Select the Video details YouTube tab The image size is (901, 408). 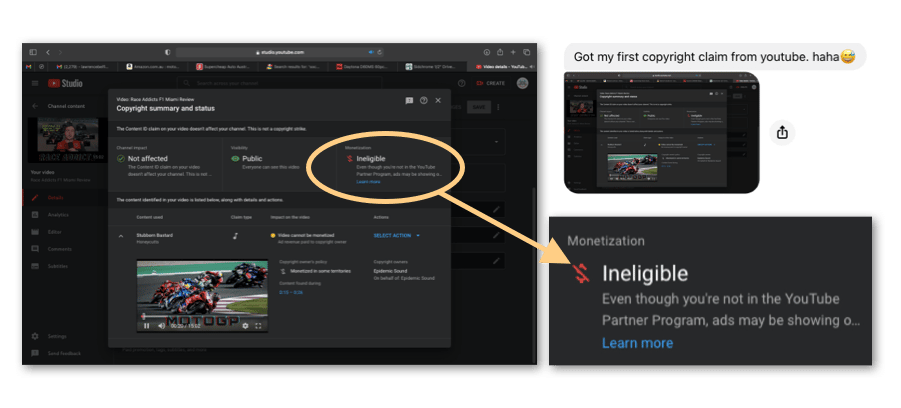pyautogui.click(x=503, y=67)
